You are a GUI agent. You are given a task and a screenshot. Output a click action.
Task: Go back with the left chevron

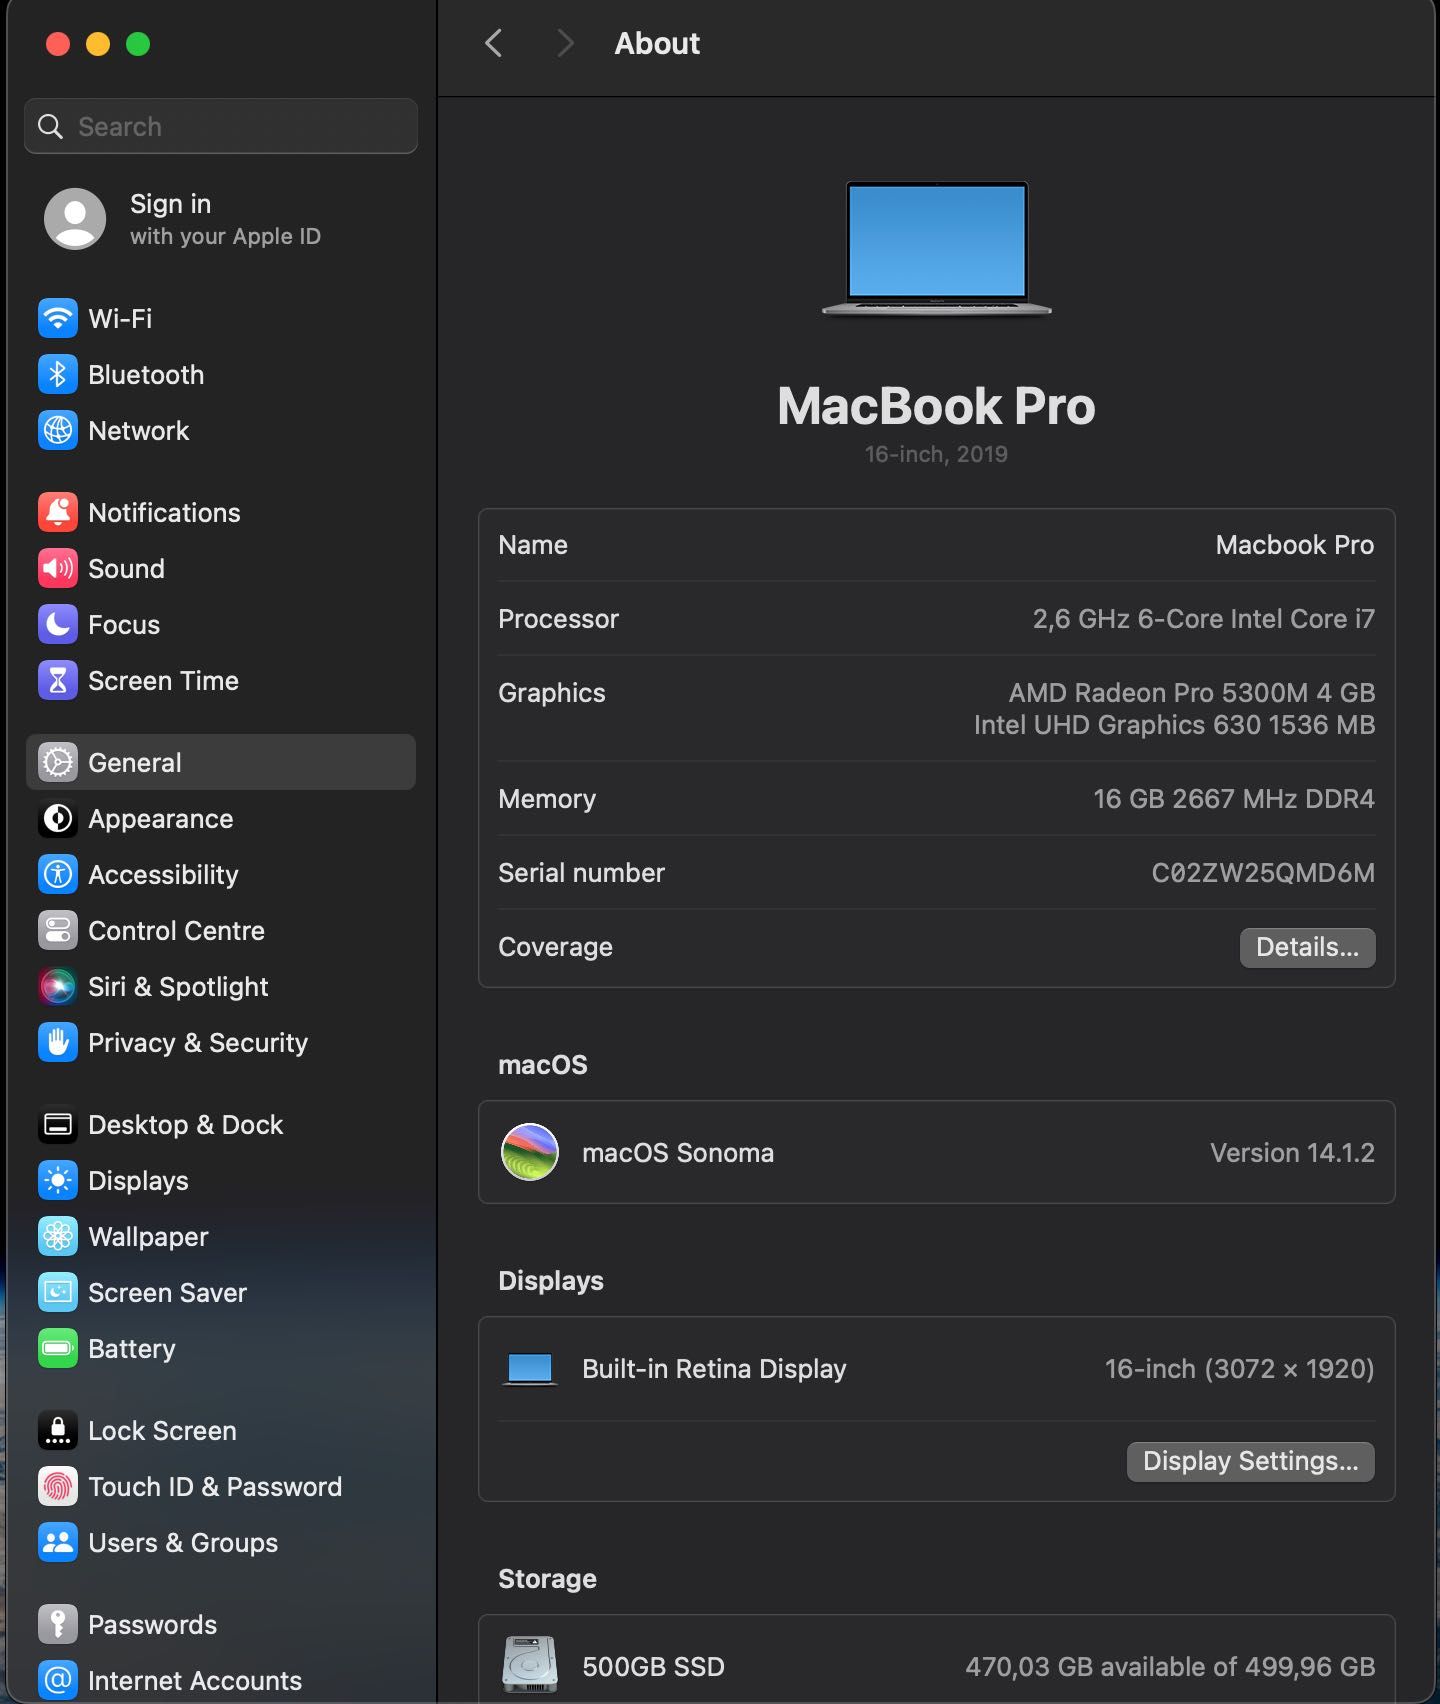[493, 43]
